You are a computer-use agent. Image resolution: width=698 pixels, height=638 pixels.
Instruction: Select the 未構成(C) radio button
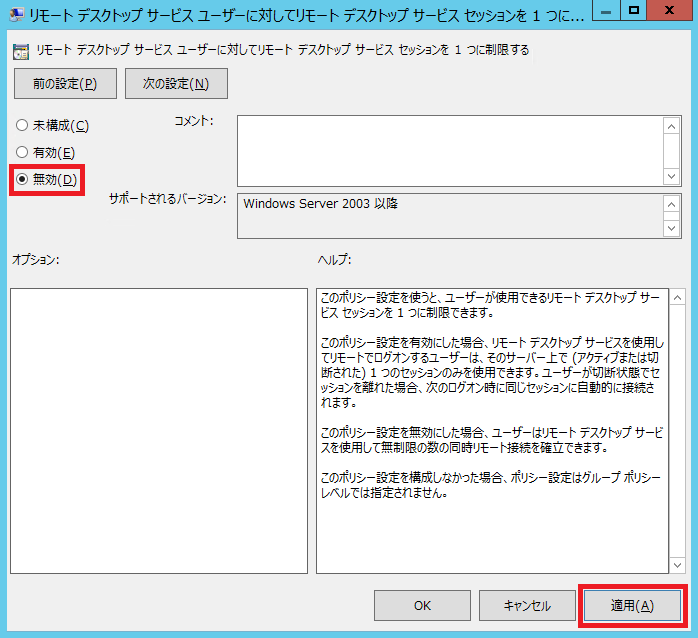click(53, 126)
